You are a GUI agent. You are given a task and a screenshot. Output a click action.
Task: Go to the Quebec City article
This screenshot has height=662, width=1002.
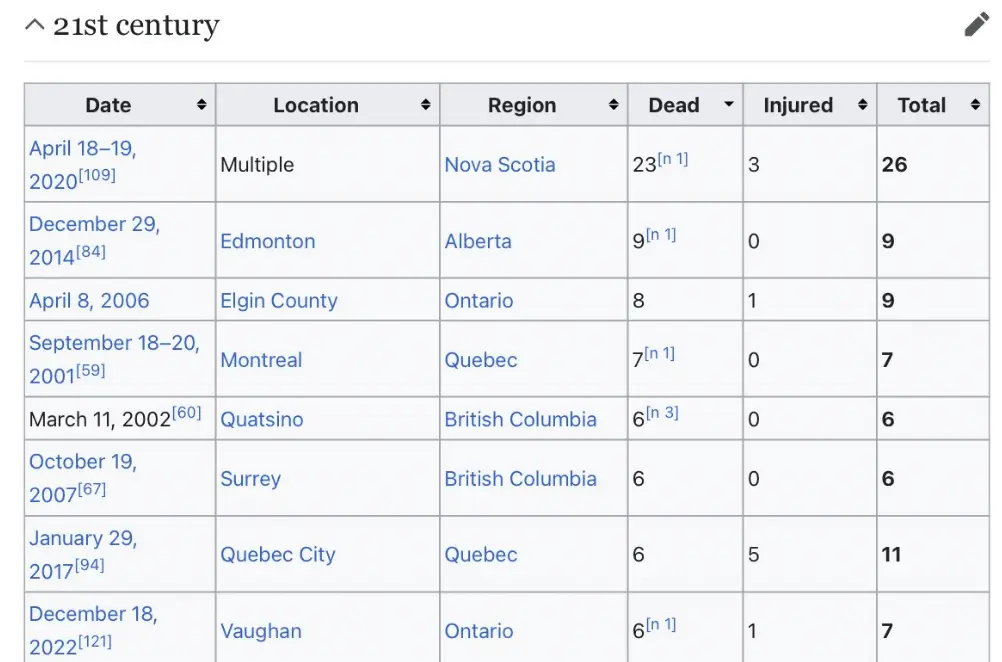tap(277, 555)
